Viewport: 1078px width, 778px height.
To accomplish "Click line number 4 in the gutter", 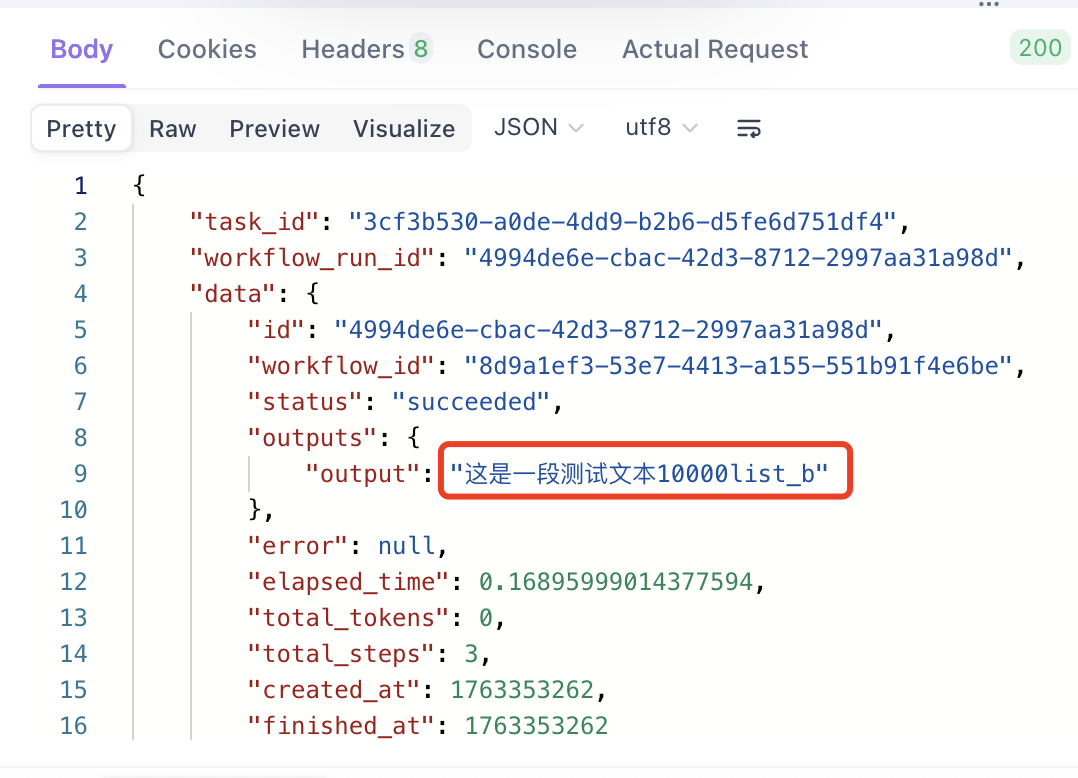I will (x=80, y=294).
